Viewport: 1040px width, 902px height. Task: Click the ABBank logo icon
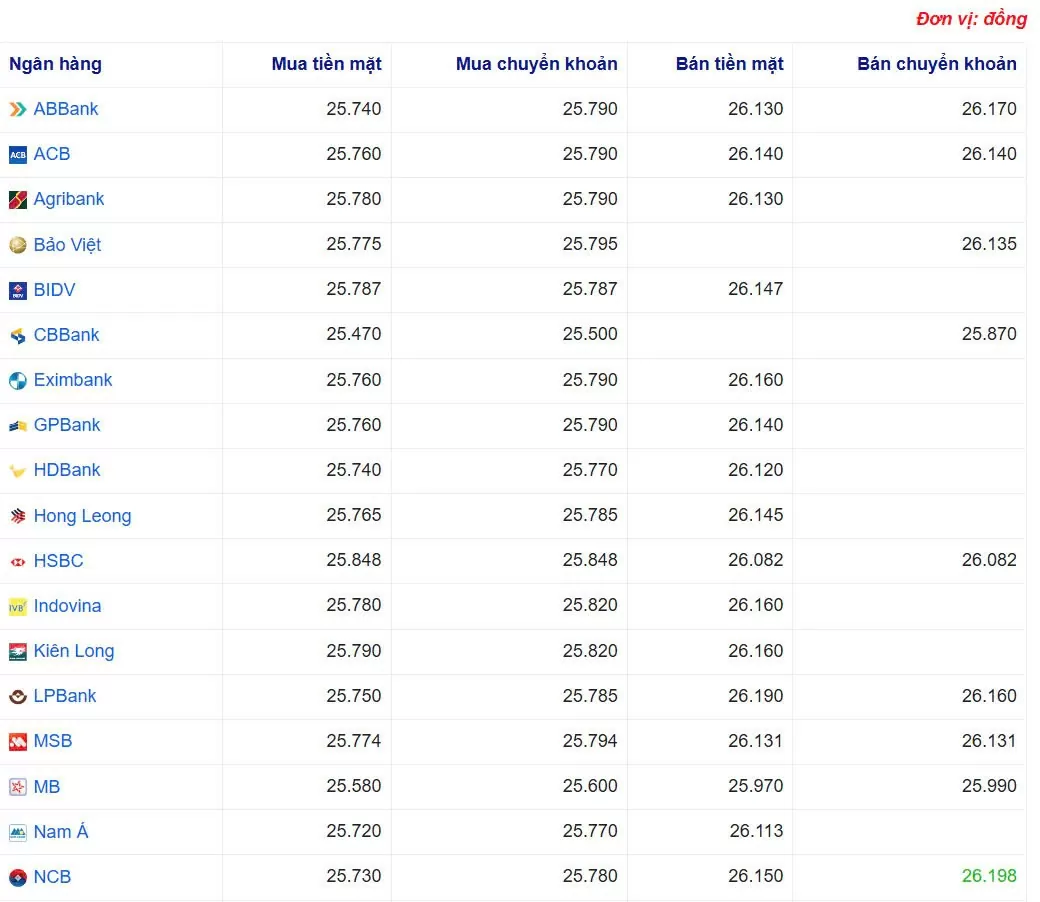[18, 109]
